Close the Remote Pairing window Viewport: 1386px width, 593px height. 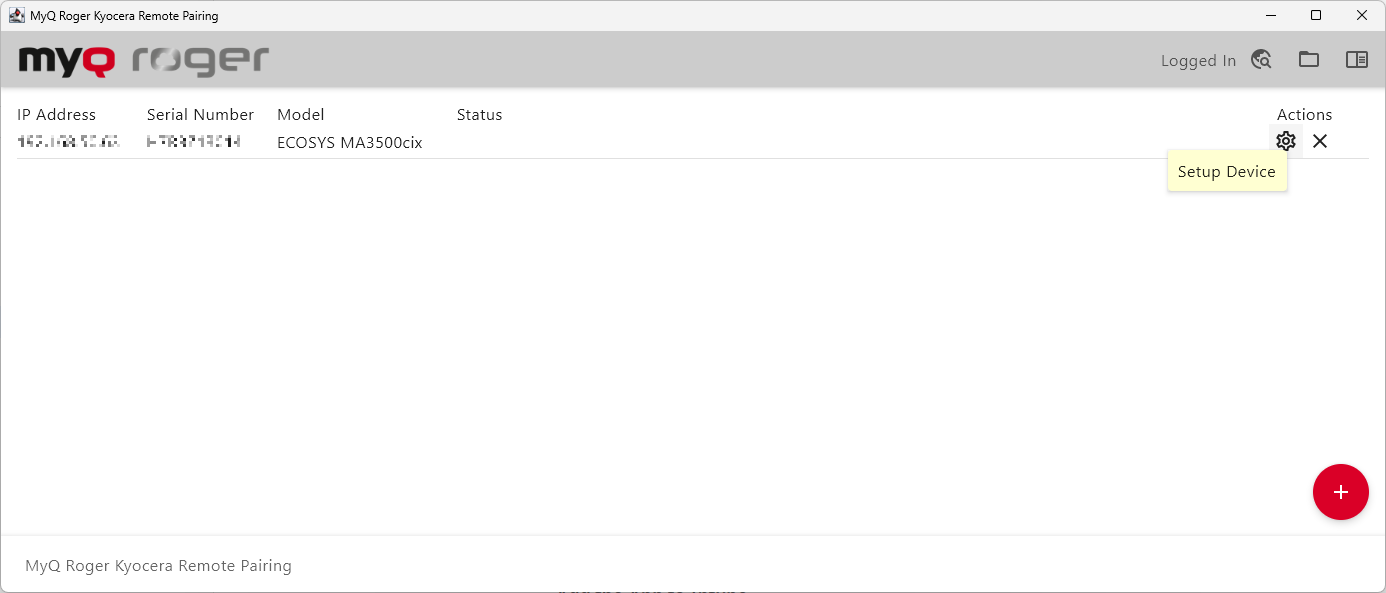[1361, 15]
